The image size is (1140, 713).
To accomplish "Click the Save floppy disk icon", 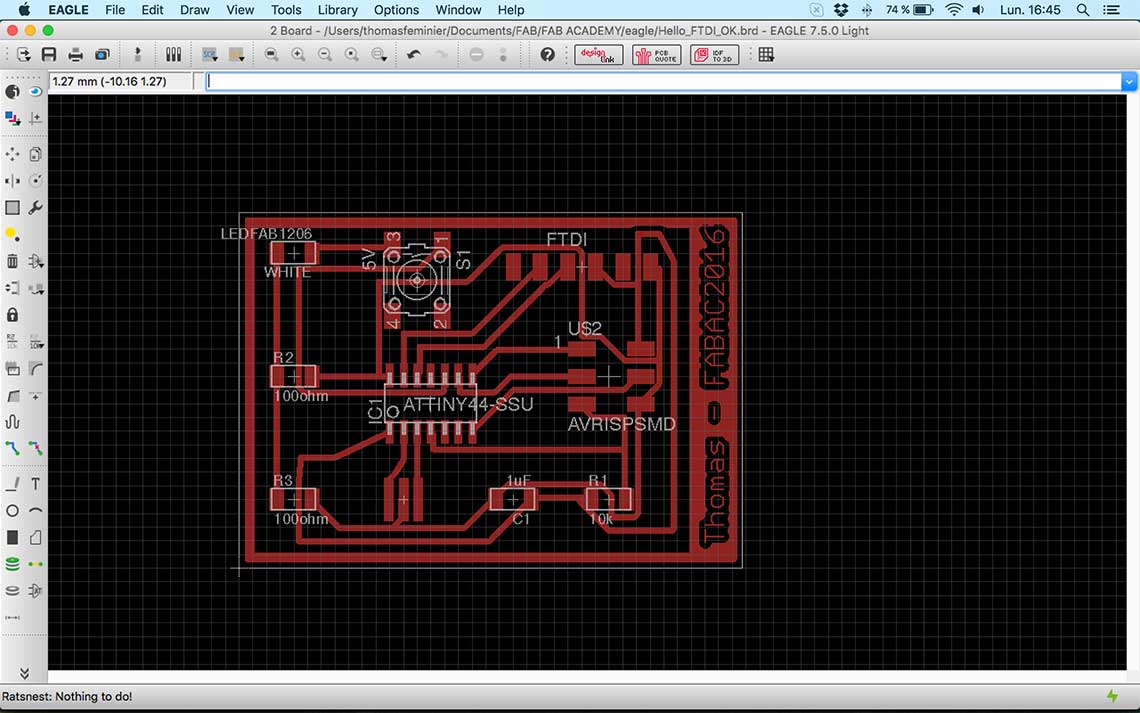I will (49, 55).
